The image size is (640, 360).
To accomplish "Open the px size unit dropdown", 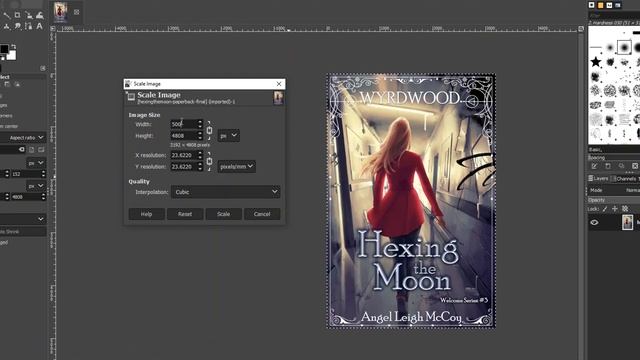I will click(x=229, y=136).
